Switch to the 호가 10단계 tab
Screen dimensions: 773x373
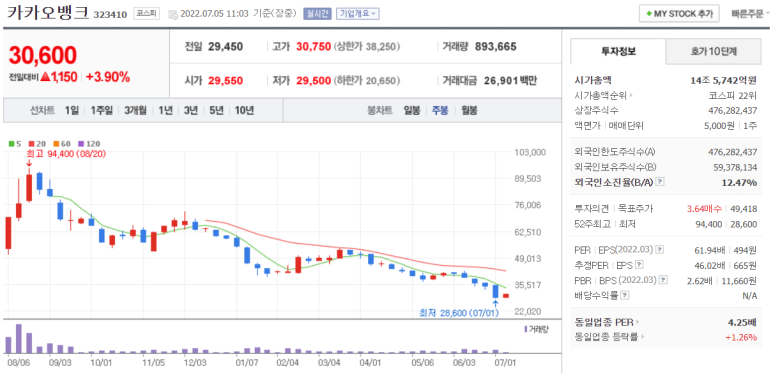(x=713, y=51)
